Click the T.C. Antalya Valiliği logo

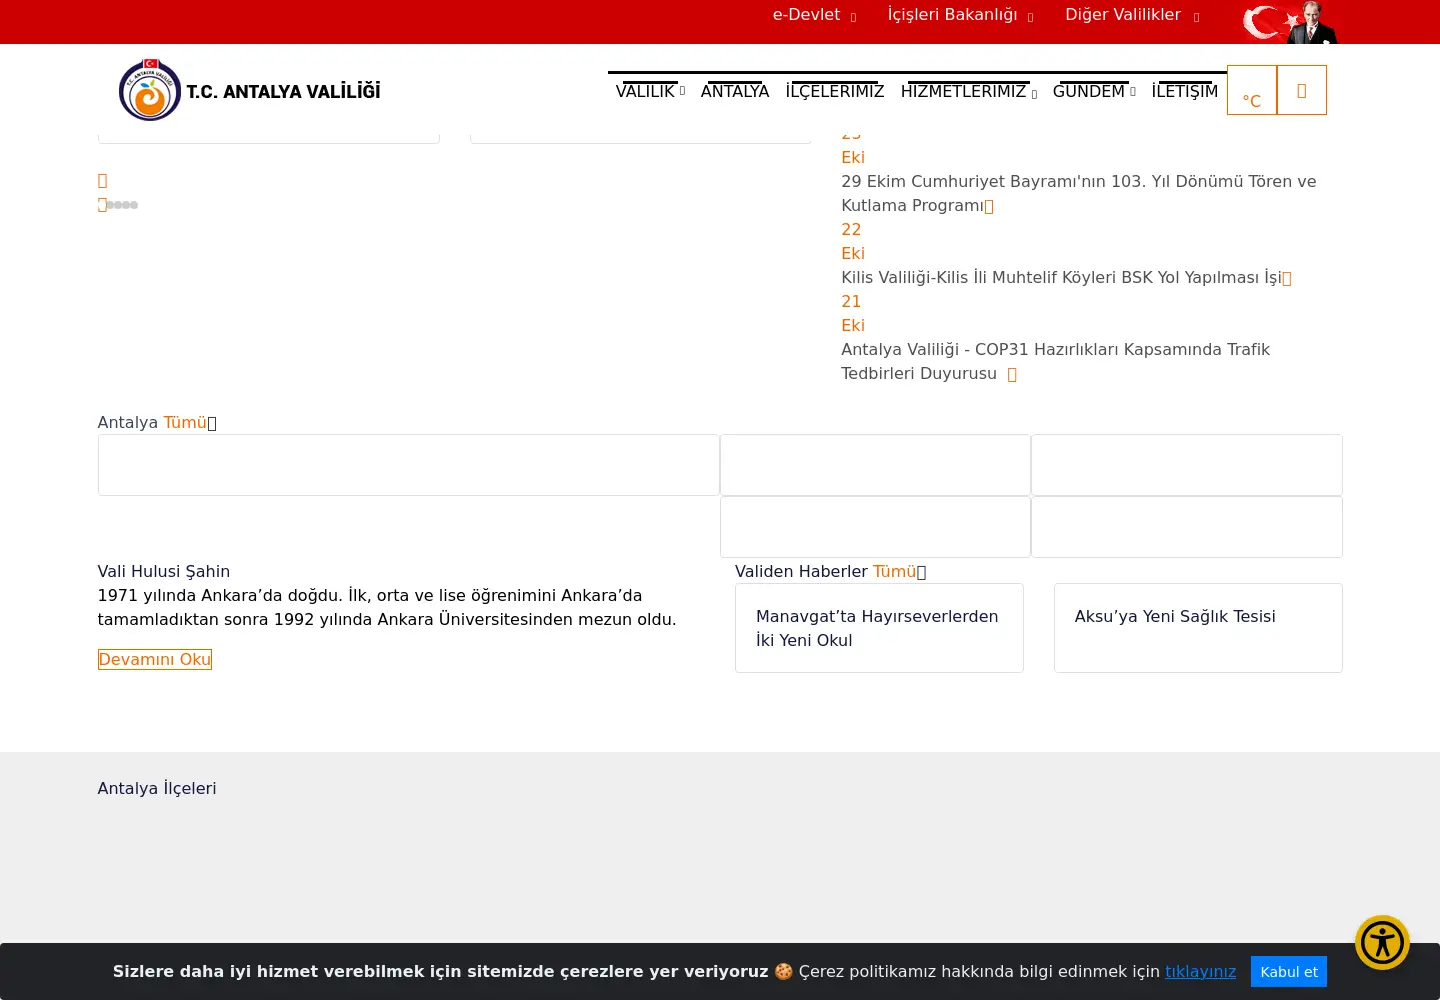[249, 90]
